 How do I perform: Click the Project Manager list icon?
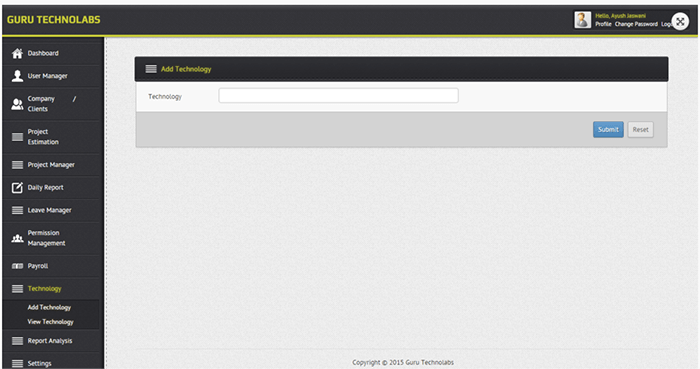tap(17, 165)
